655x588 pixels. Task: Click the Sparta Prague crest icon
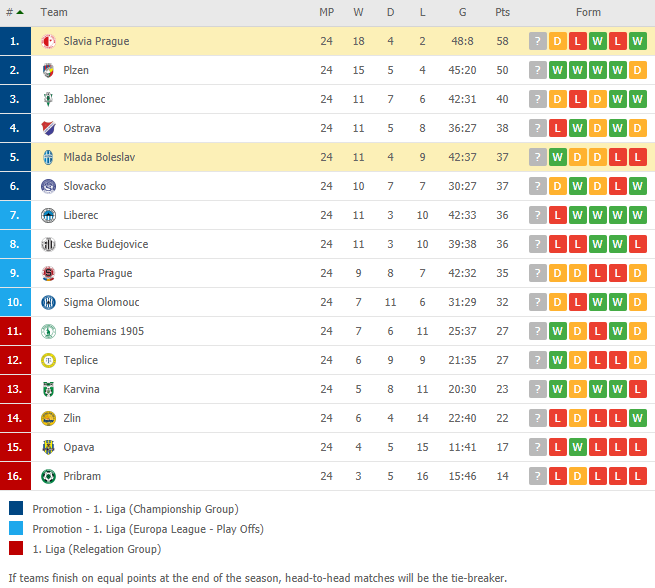click(48, 273)
